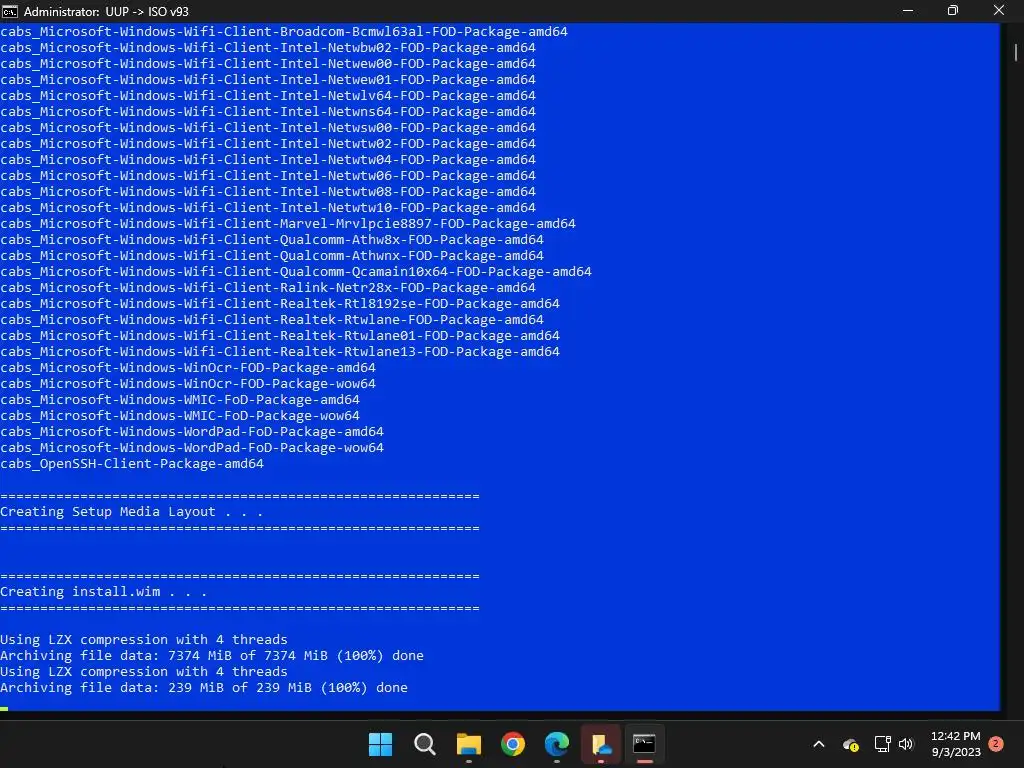
Task: Open network status tray icon
Action: tap(882, 744)
